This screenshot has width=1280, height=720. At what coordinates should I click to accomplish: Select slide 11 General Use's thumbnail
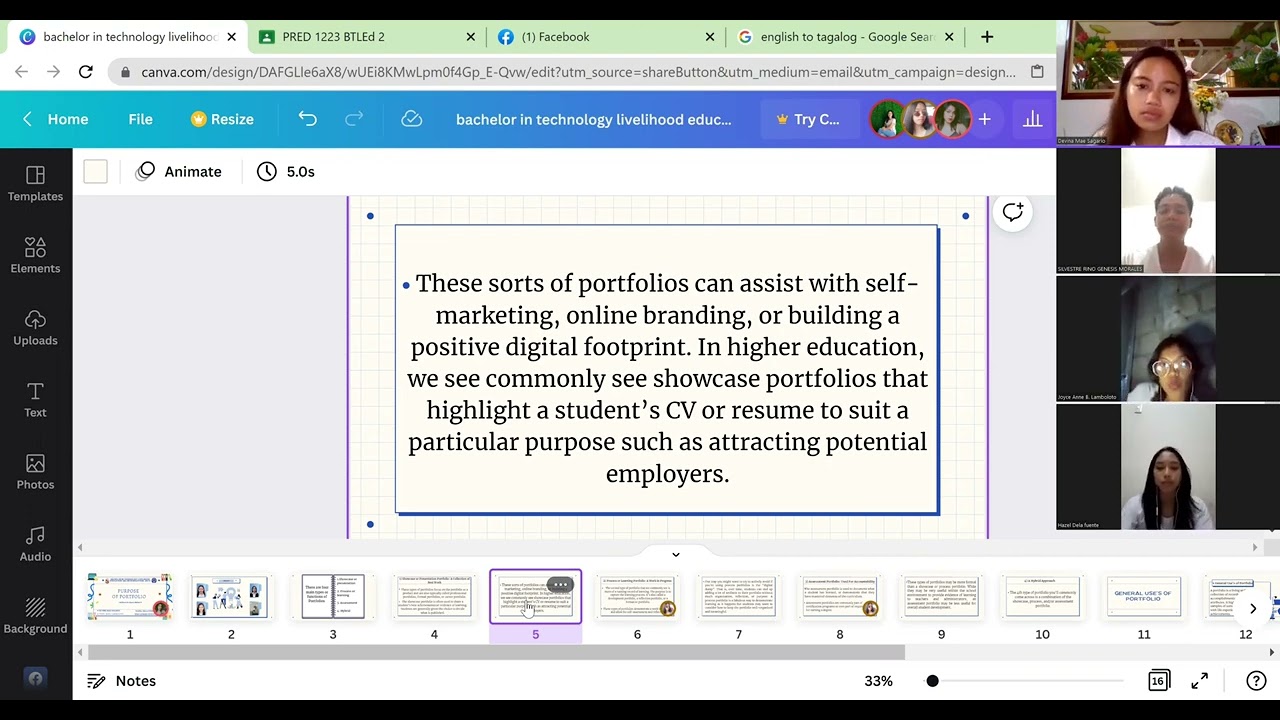(1144, 597)
